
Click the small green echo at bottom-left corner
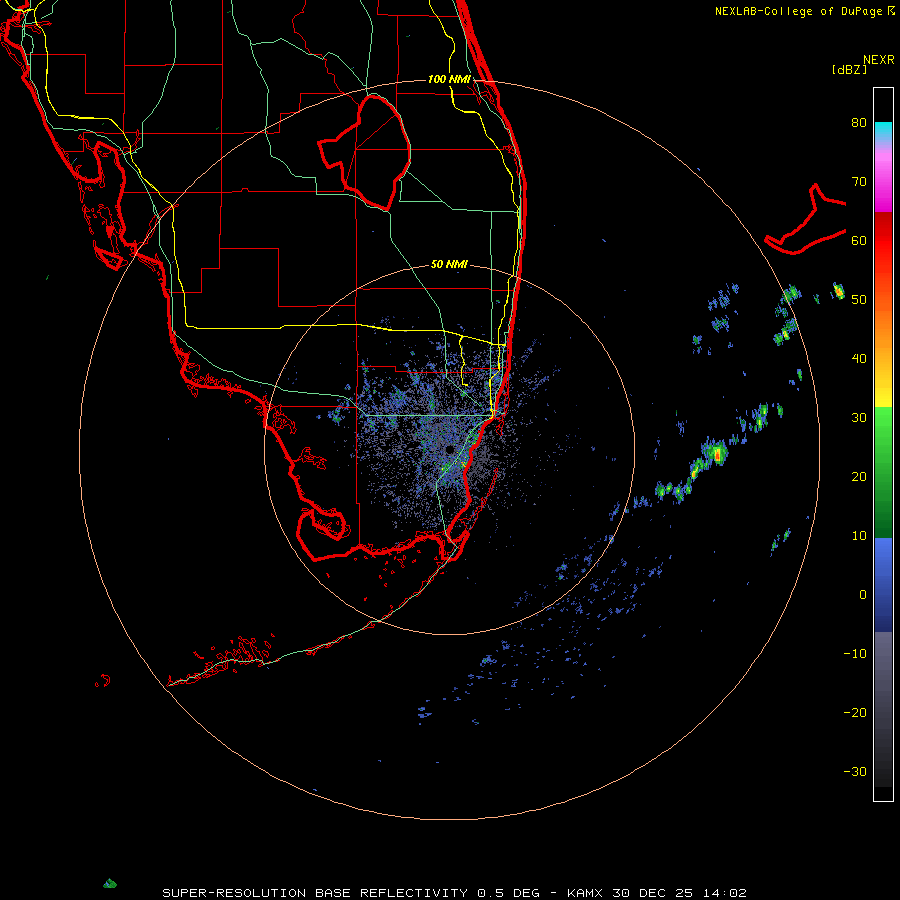(110, 883)
